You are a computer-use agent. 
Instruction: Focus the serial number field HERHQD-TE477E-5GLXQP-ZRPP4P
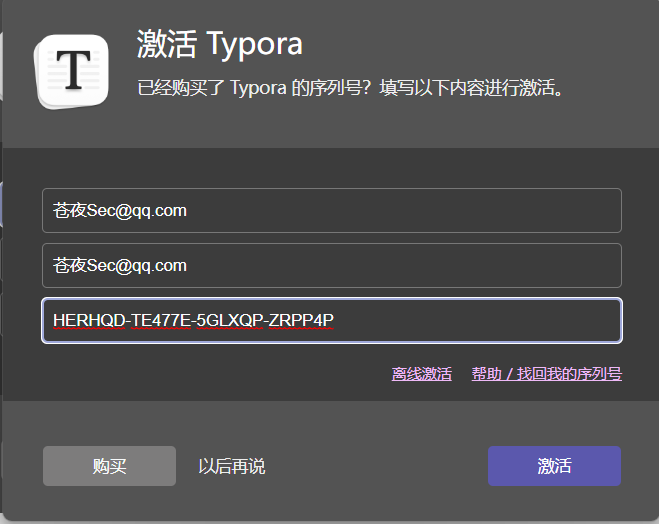(332, 321)
